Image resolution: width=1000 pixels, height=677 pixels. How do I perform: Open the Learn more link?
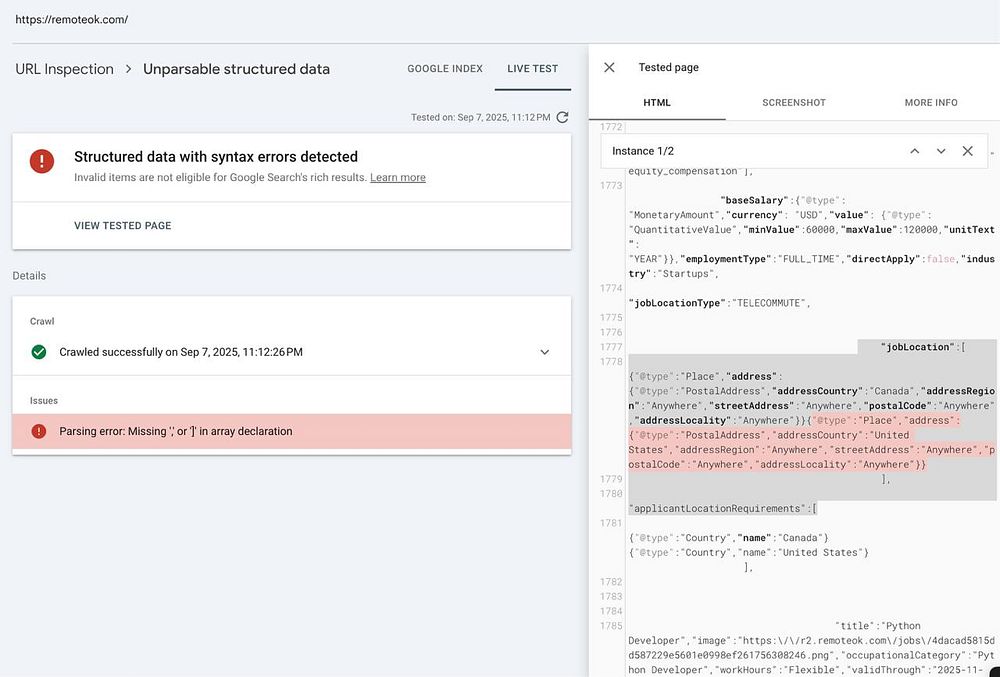coord(398,178)
